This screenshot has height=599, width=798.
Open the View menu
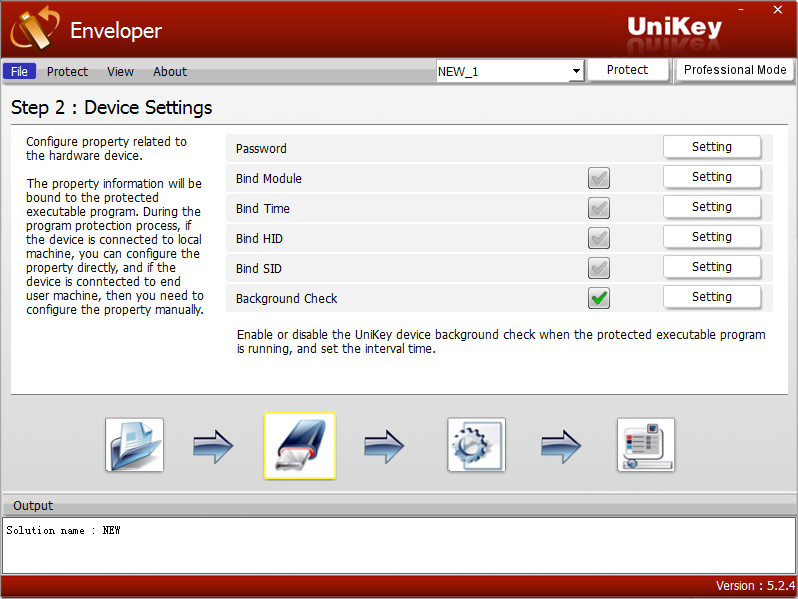tap(120, 72)
